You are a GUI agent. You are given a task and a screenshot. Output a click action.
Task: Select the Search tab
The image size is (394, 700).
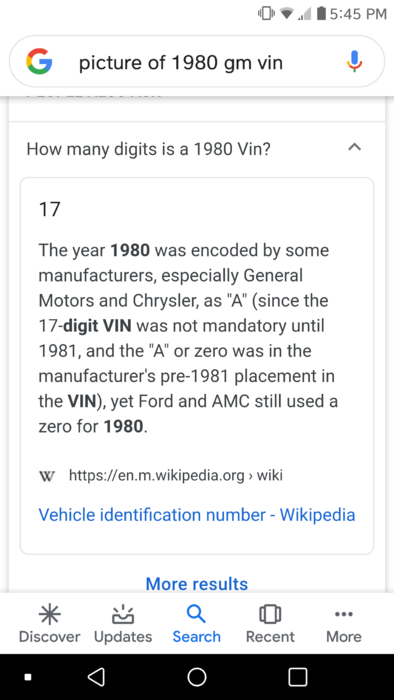pyautogui.click(x=197, y=624)
